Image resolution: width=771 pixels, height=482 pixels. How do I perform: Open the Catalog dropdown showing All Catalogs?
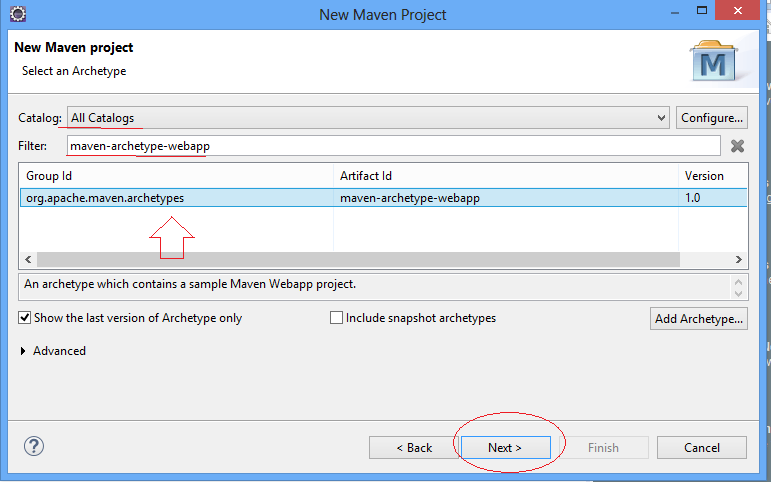pyautogui.click(x=368, y=118)
